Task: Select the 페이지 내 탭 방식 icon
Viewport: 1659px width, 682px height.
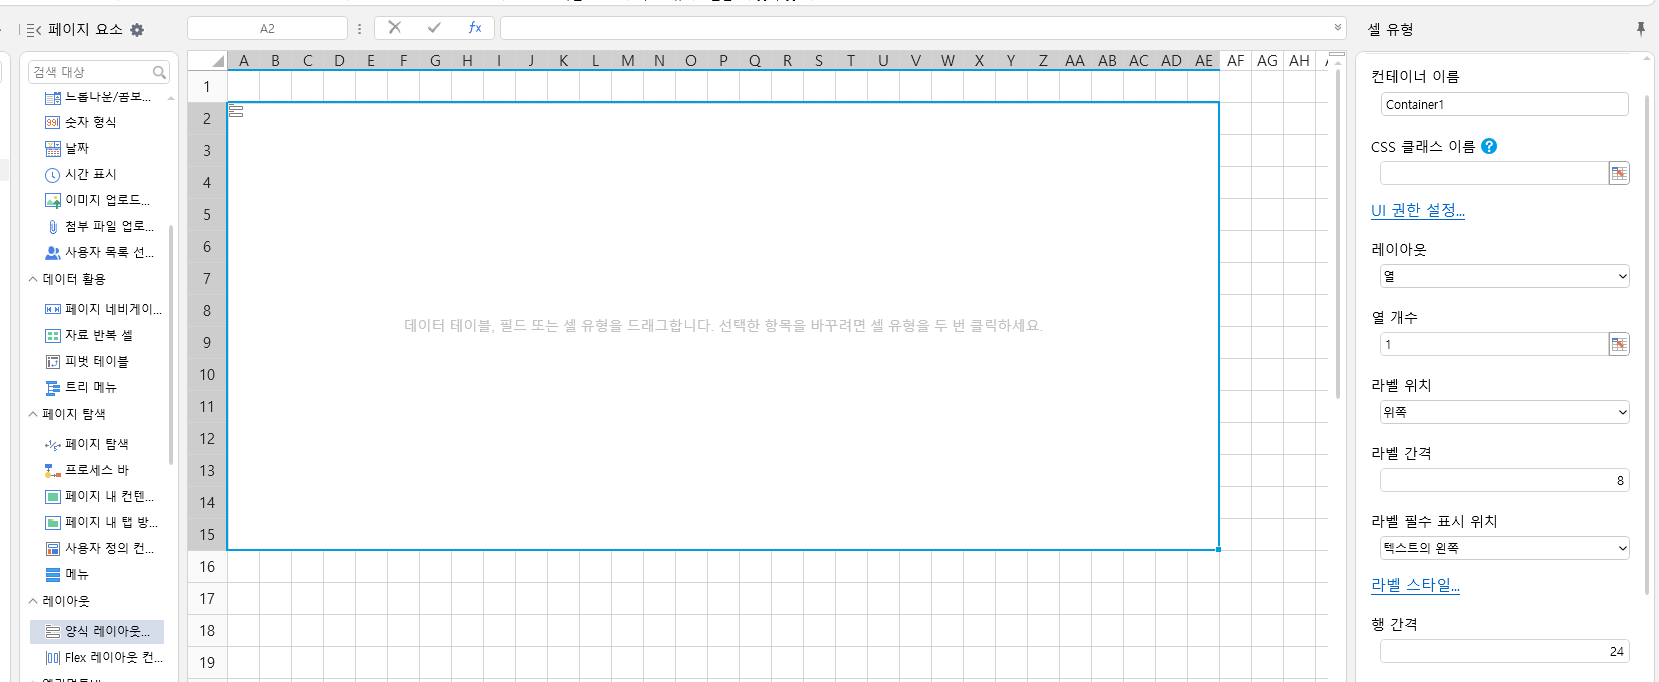Action: click(53, 522)
